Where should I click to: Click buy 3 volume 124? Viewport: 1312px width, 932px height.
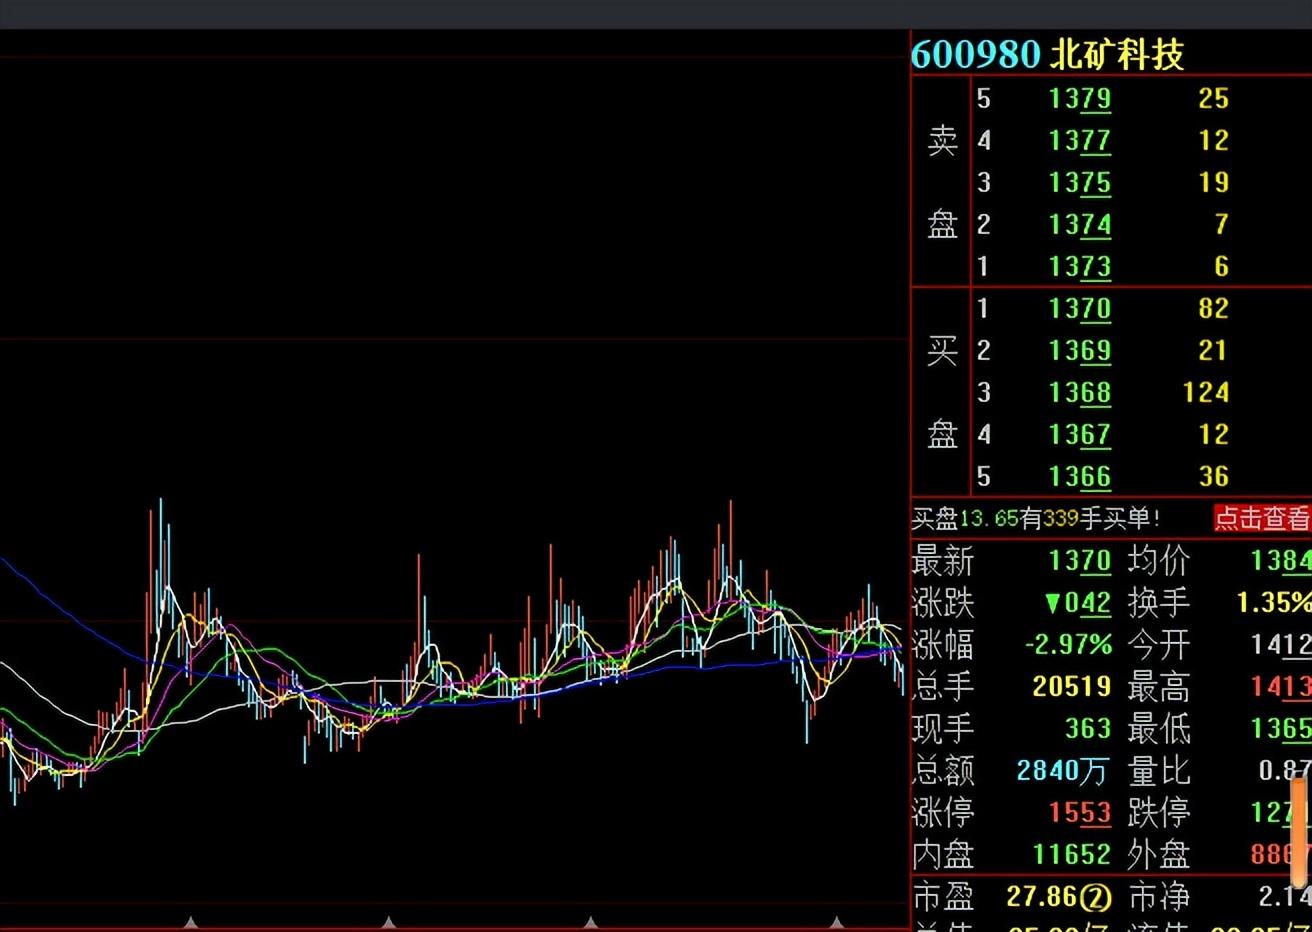1206,392
